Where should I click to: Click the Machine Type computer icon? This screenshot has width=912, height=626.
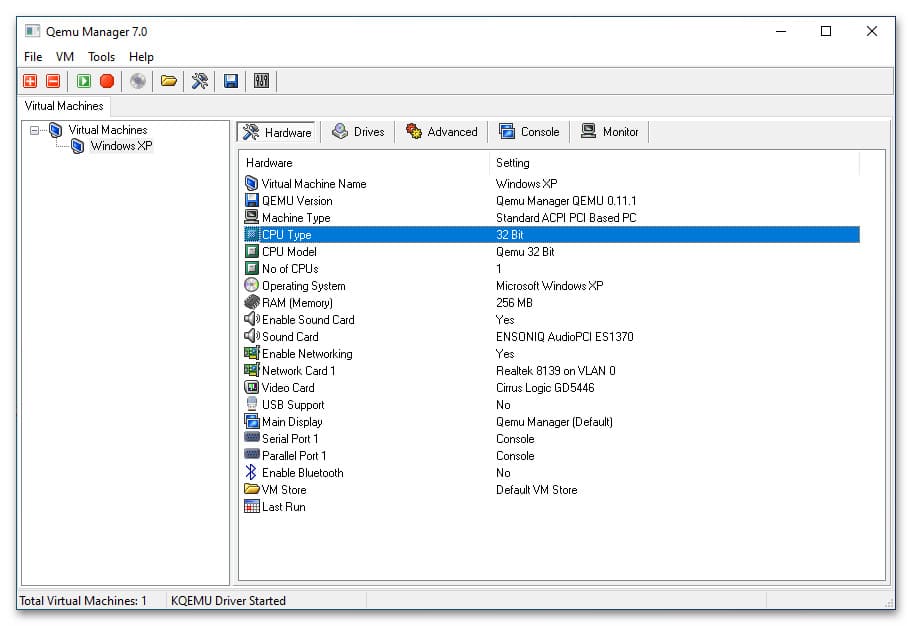click(x=251, y=218)
